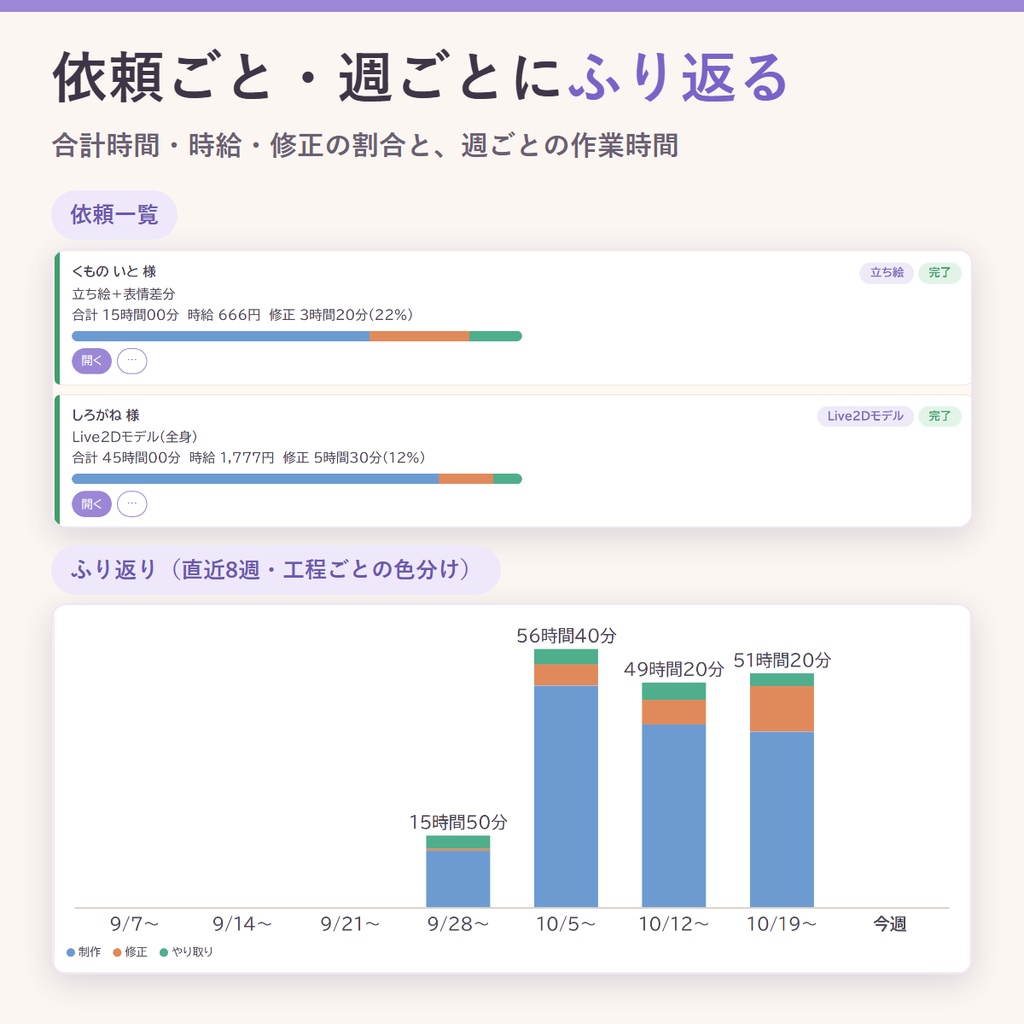Open the しろがね commission with 開く

point(91,504)
